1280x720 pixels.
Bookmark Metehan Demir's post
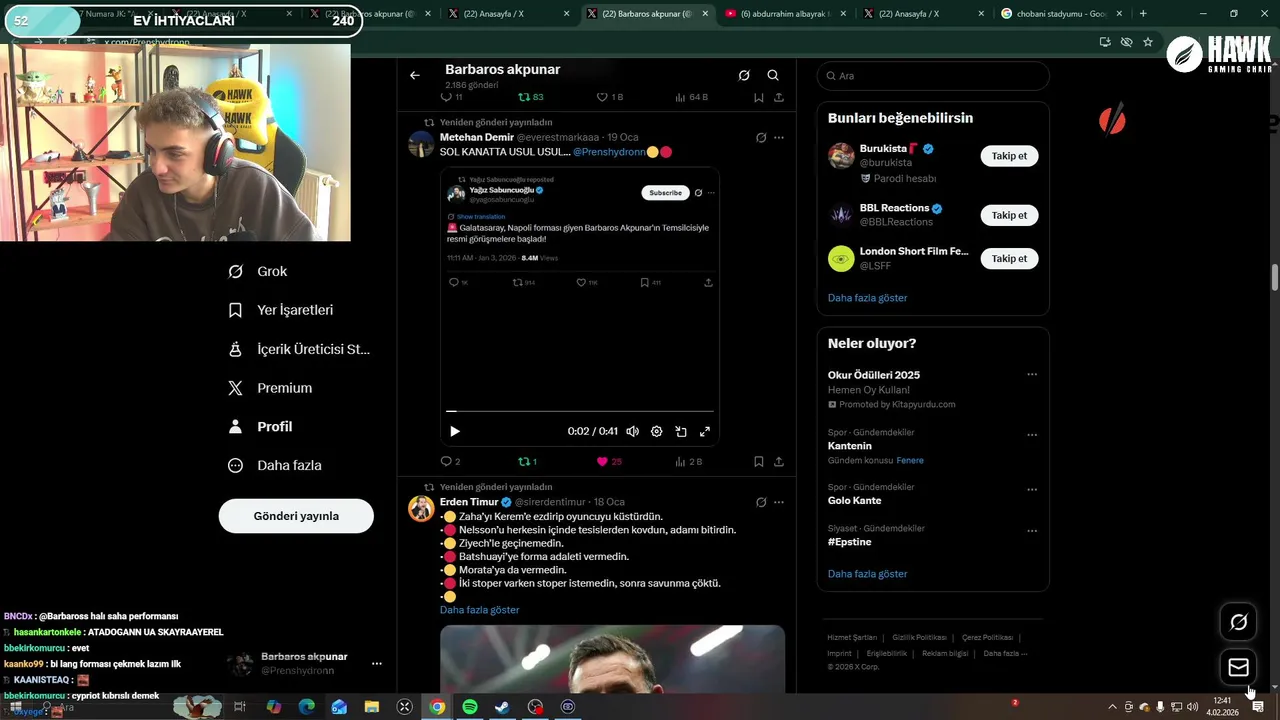pyautogui.click(x=759, y=461)
